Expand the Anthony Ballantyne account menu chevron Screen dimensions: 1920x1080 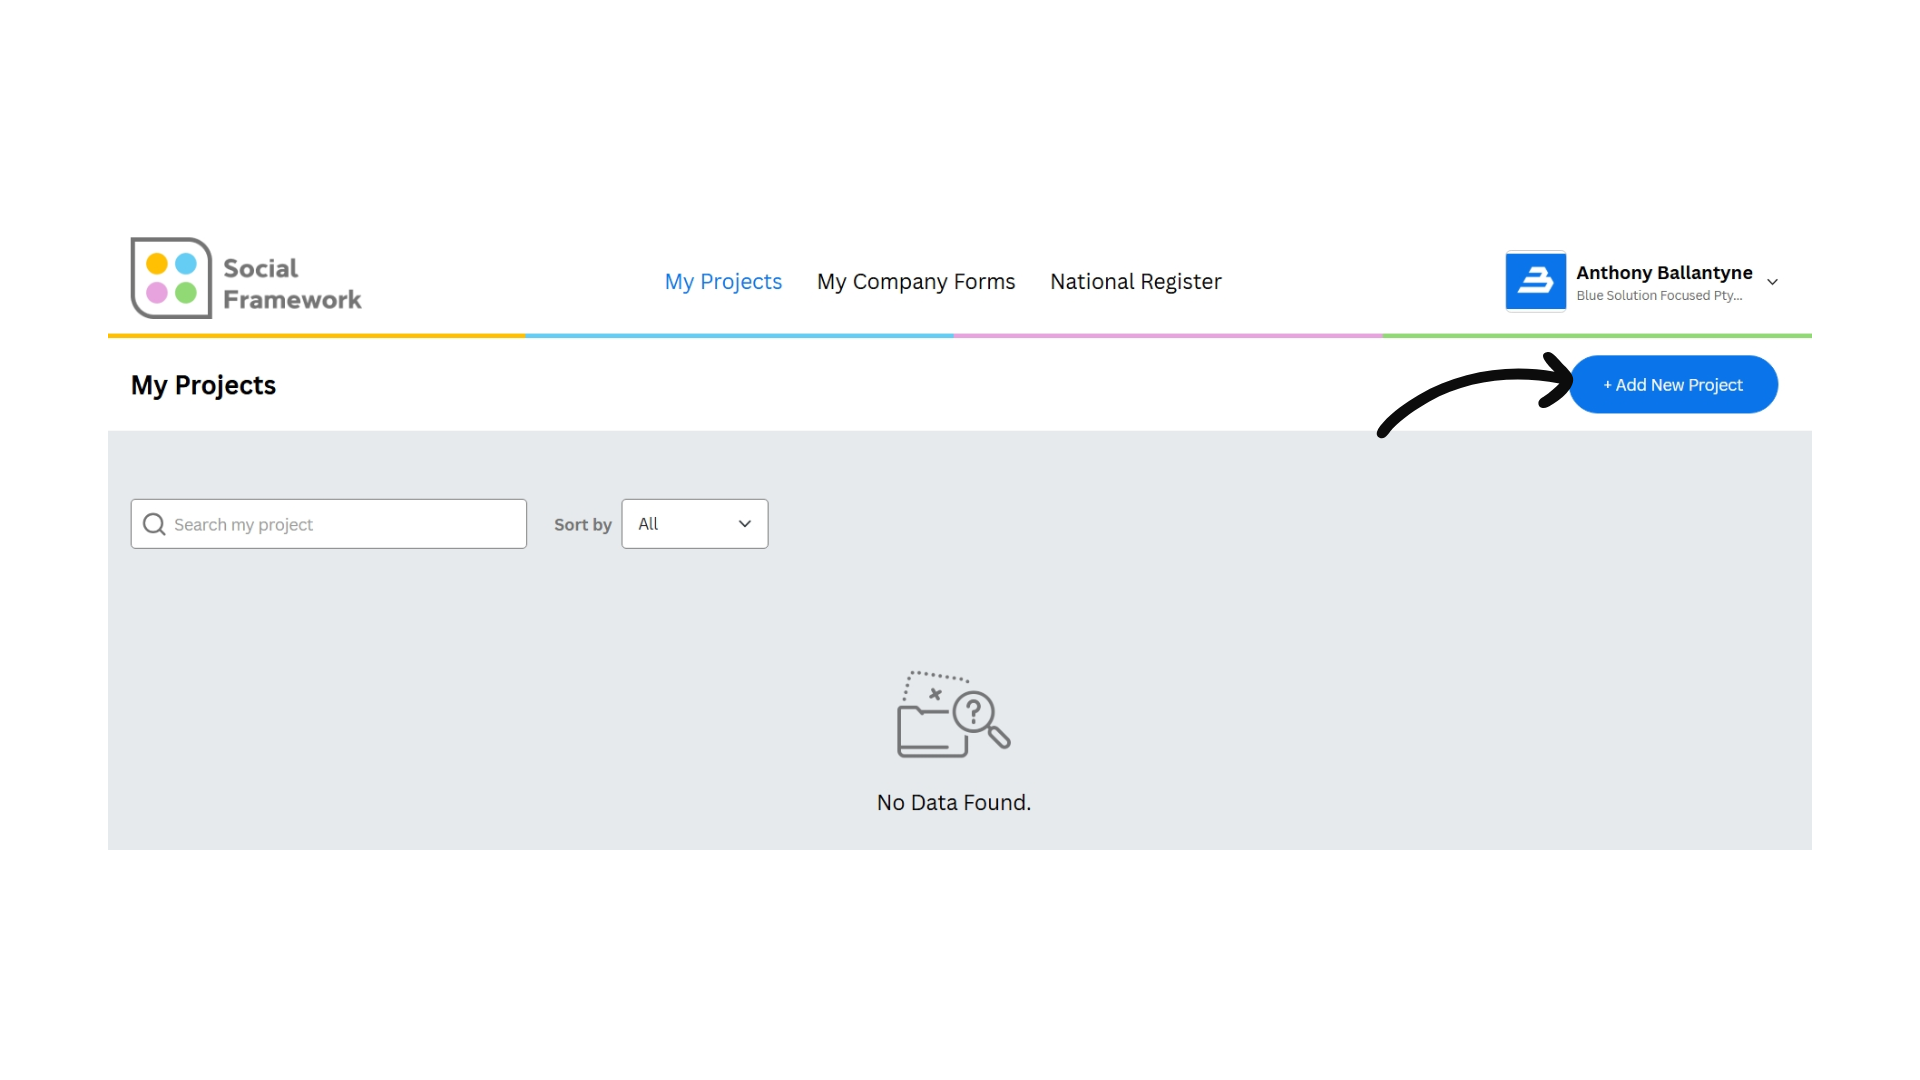1772,282
